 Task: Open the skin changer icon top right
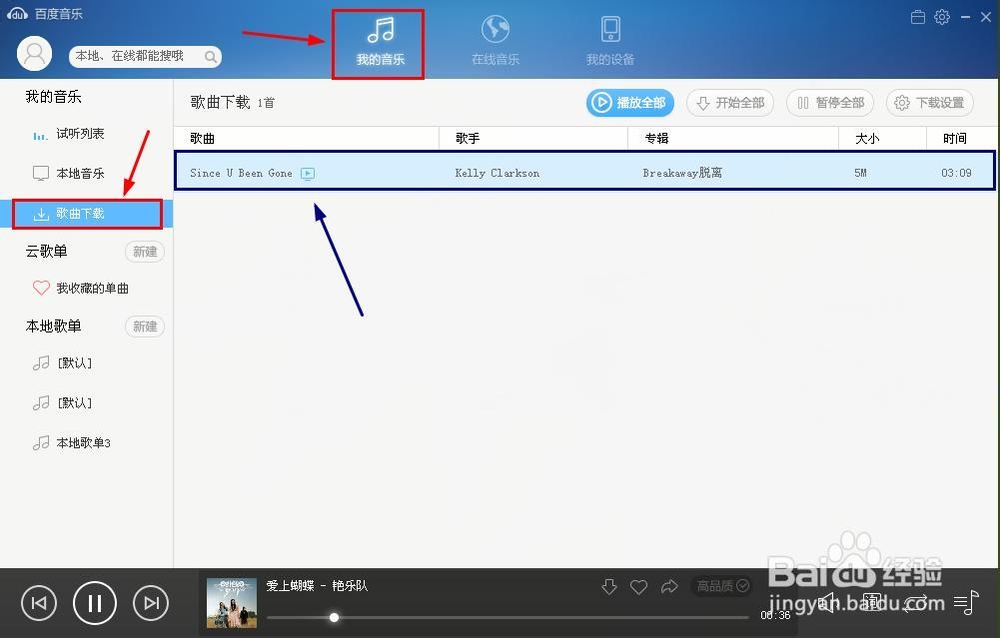click(x=916, y=16)
